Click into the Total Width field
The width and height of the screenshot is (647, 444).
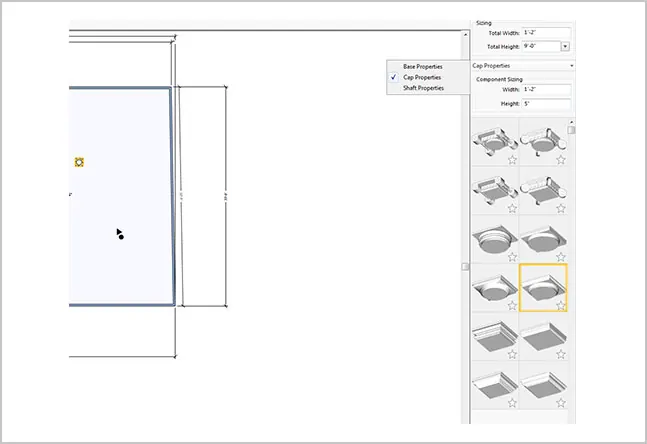(x=547, y=33)
